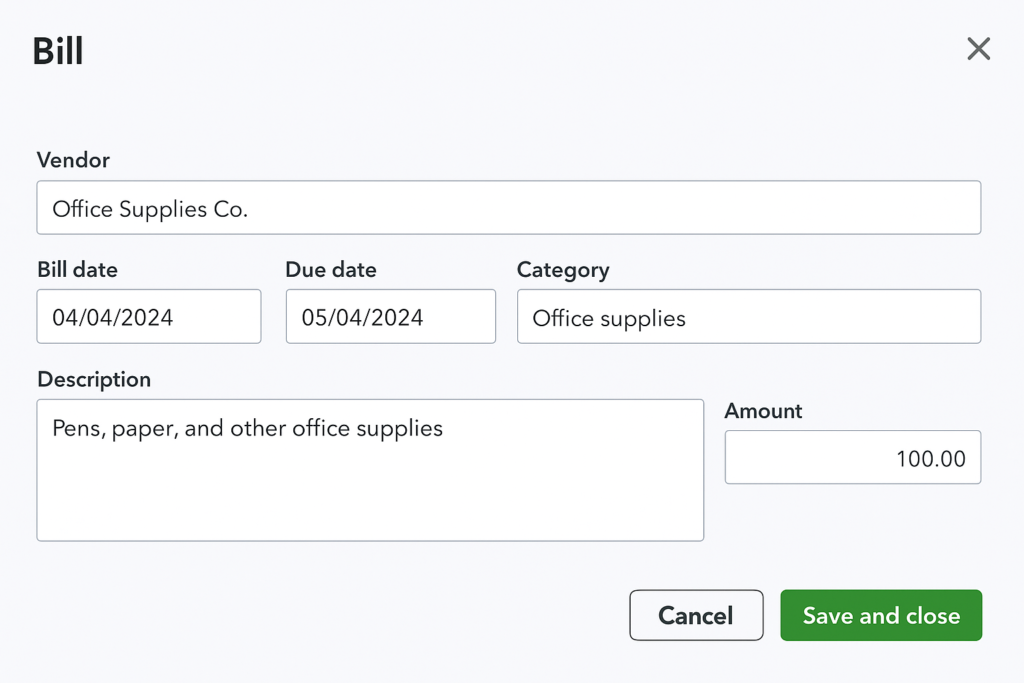Click the Bill date label
1024x683 pixels.
[x=77, y=270]
